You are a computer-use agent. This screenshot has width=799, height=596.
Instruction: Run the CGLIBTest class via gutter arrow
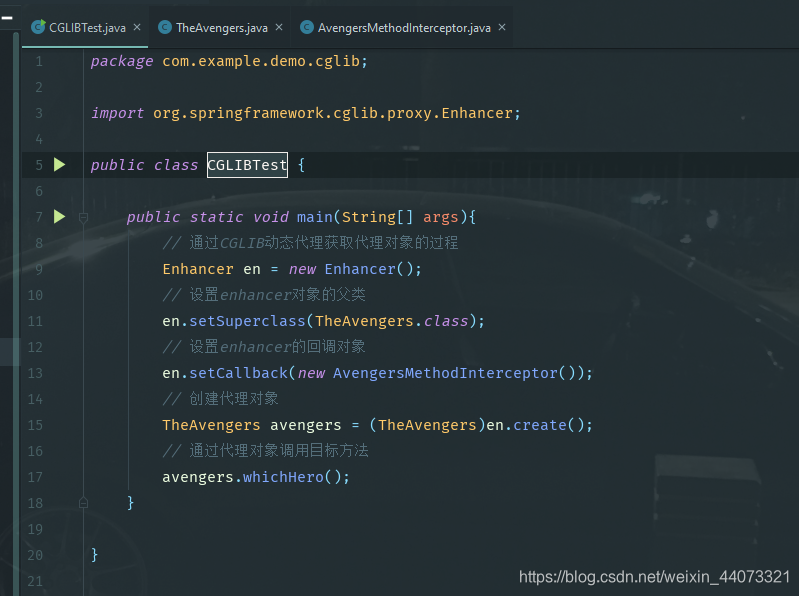click(x=60, y=165)
